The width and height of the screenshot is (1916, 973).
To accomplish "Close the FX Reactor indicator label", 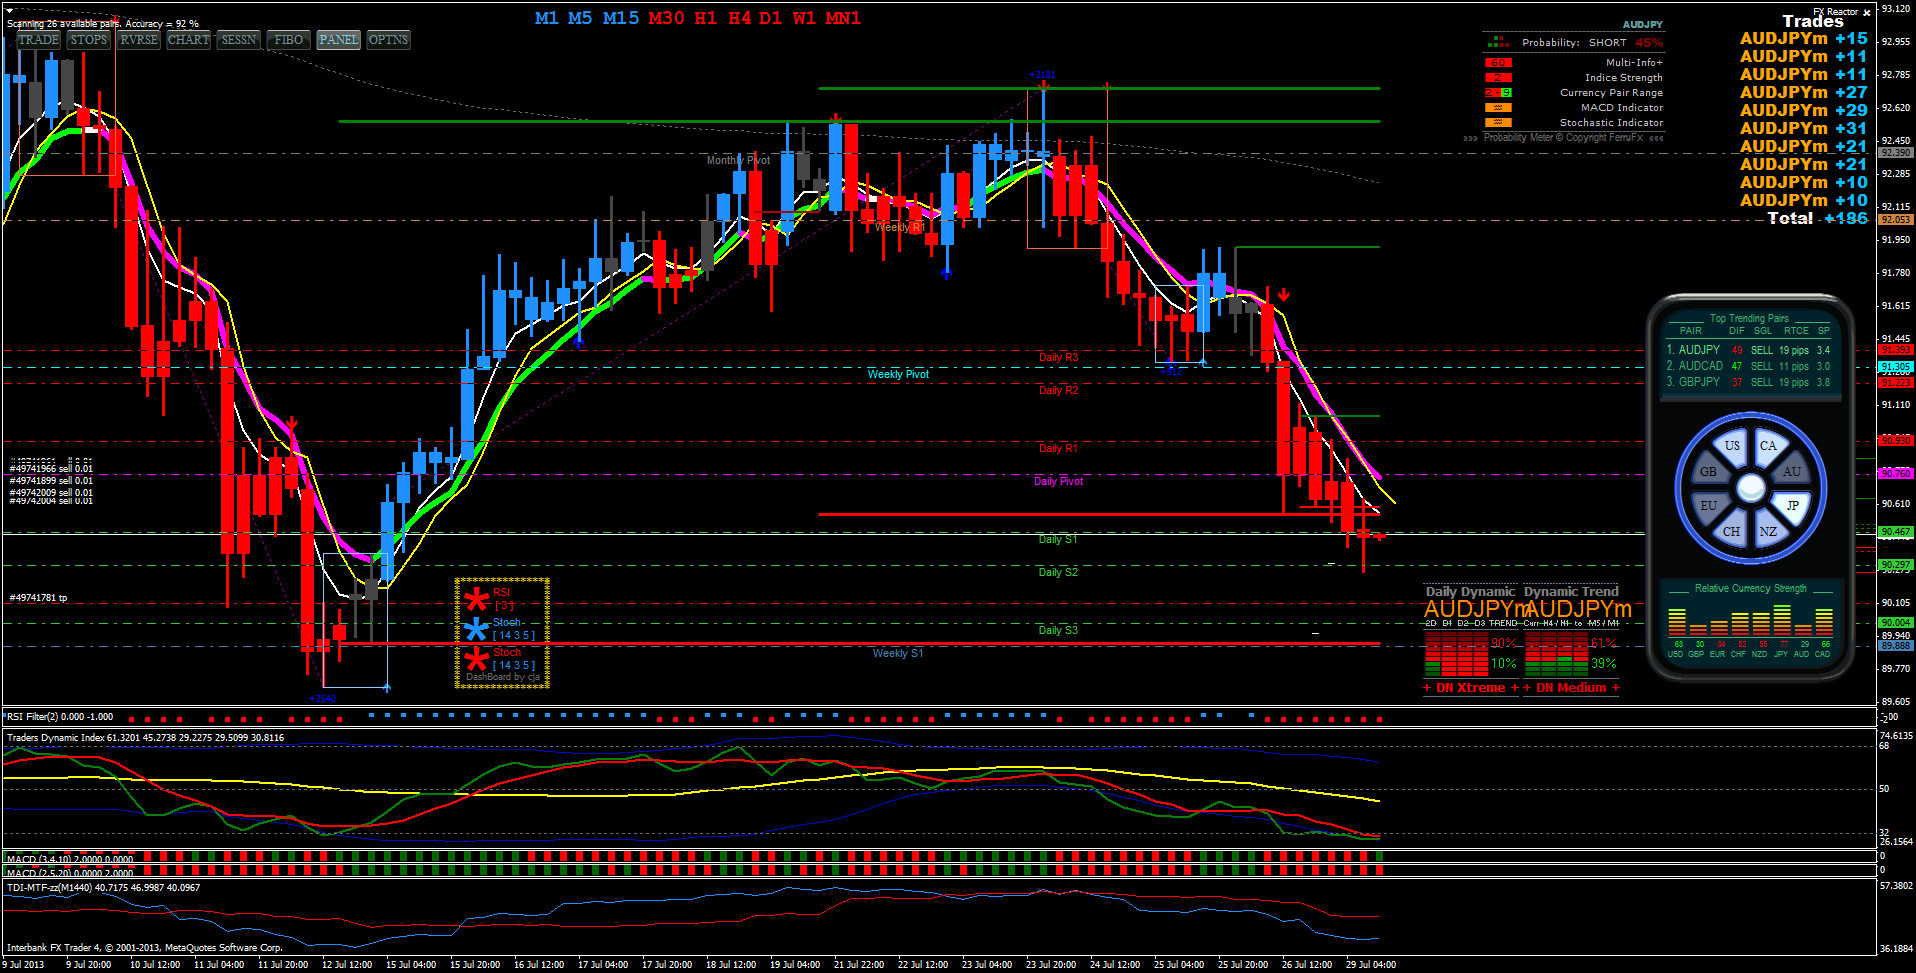I will coord(1866,13).
